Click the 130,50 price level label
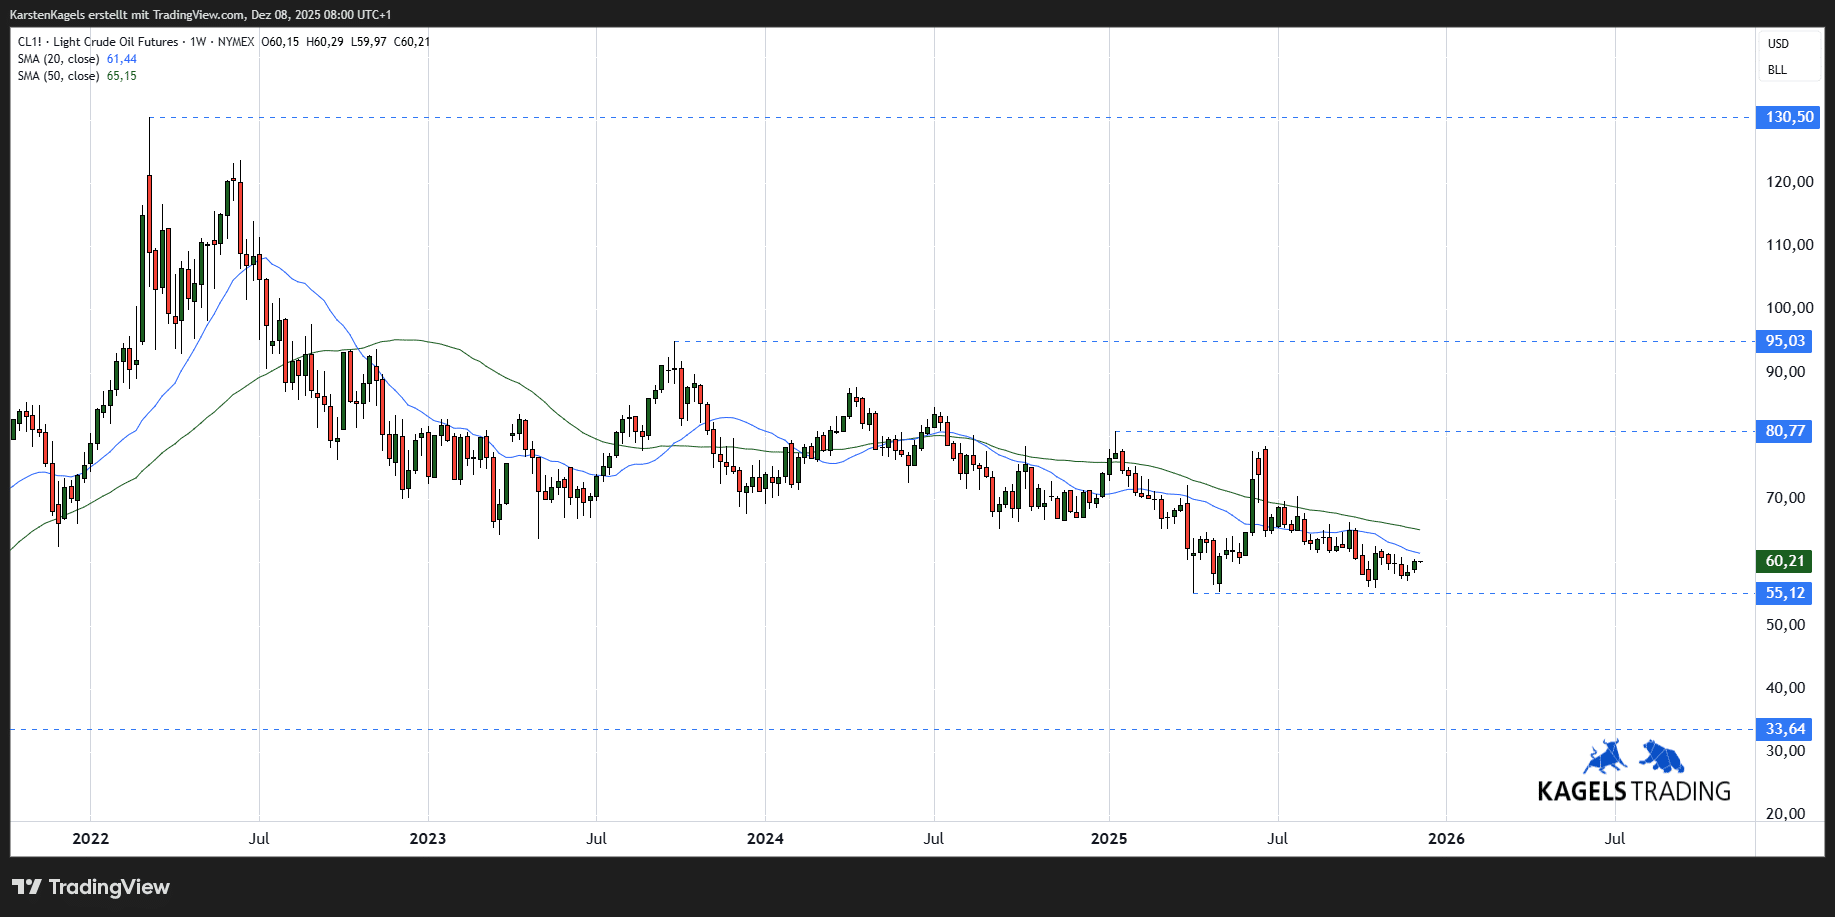Viewport: 1835px width, 917px height. (1788, 117)
